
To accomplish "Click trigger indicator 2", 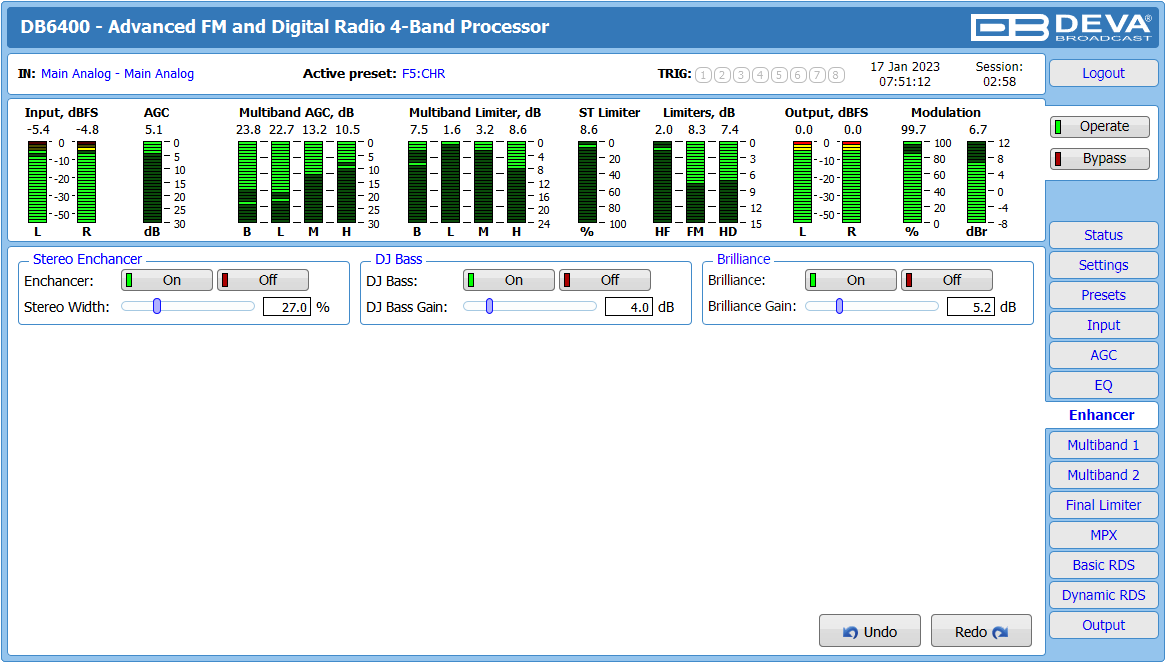I will coord(722,74).
